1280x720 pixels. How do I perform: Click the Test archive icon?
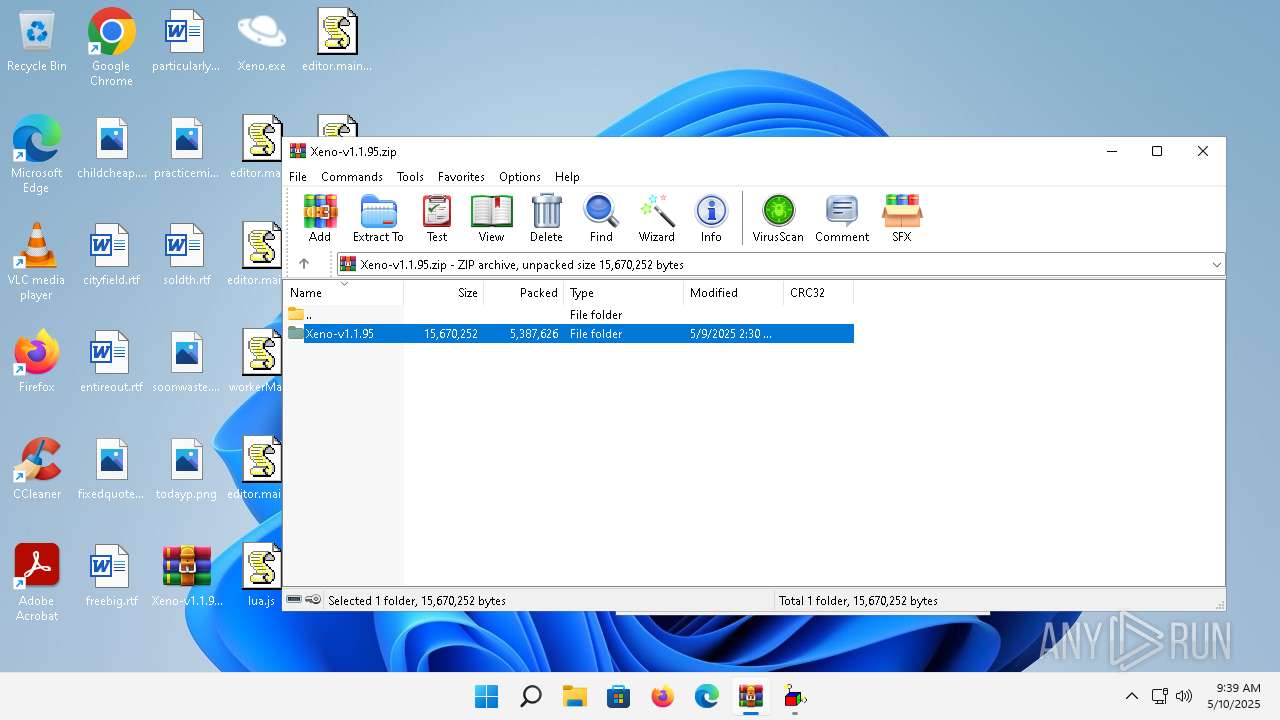click(x=437, y=218)
